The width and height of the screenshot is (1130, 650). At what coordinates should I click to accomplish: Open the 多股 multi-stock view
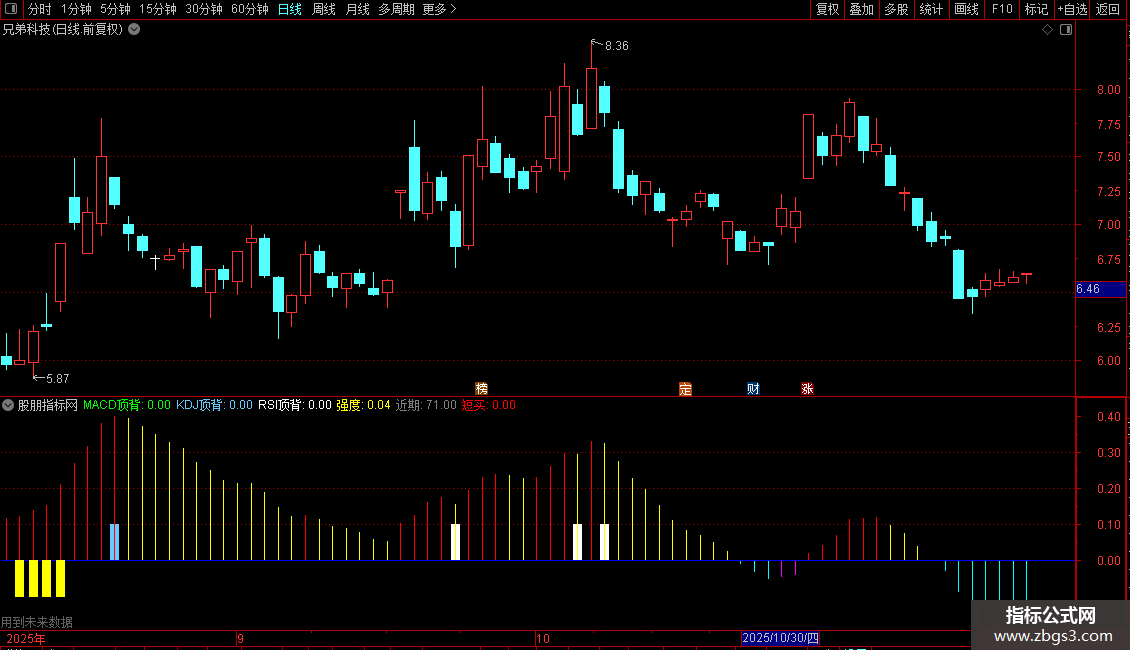click(896, 9)
